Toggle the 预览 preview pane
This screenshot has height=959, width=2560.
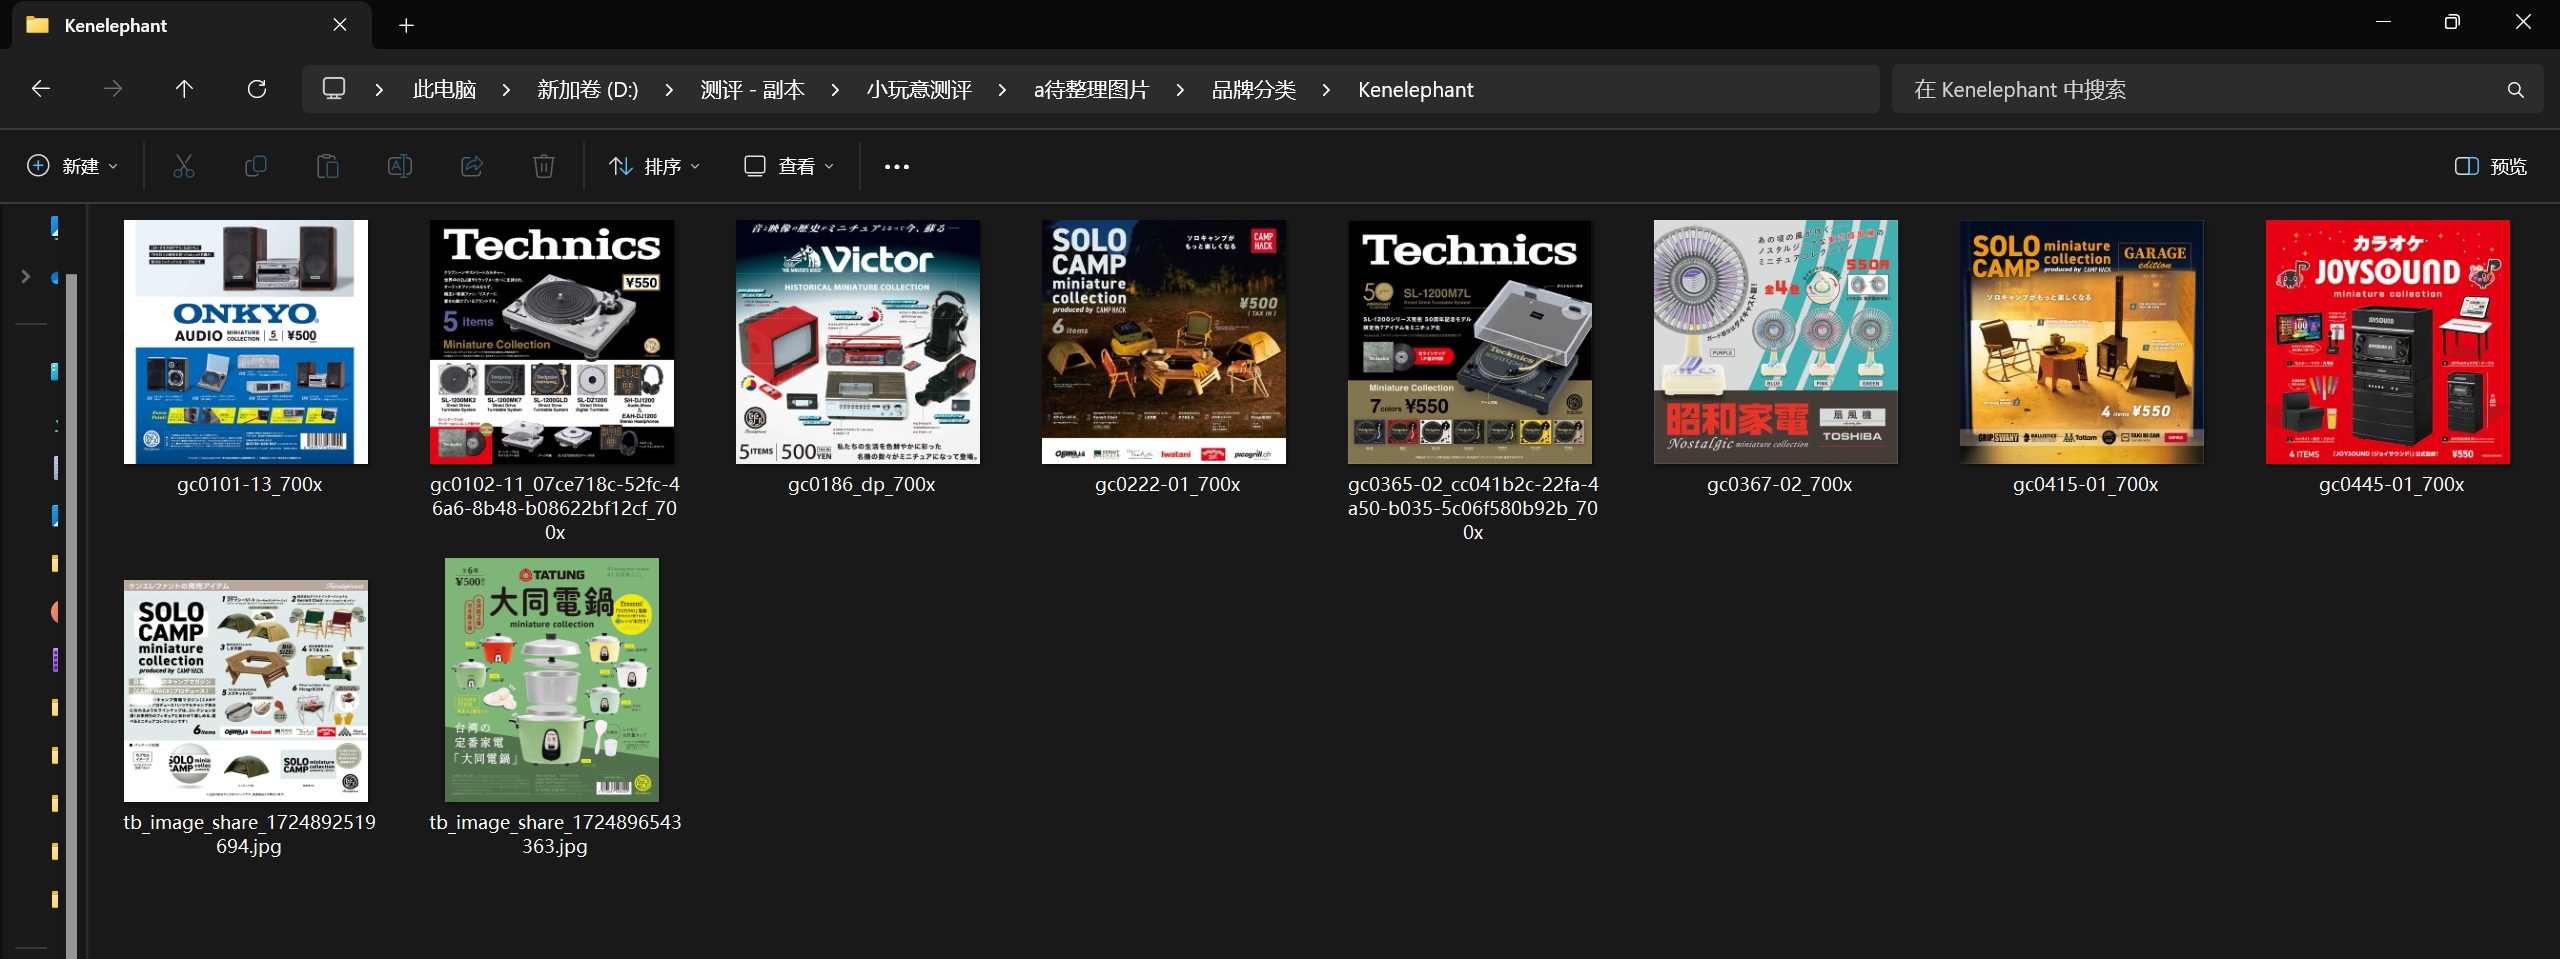pos(2490,166)
